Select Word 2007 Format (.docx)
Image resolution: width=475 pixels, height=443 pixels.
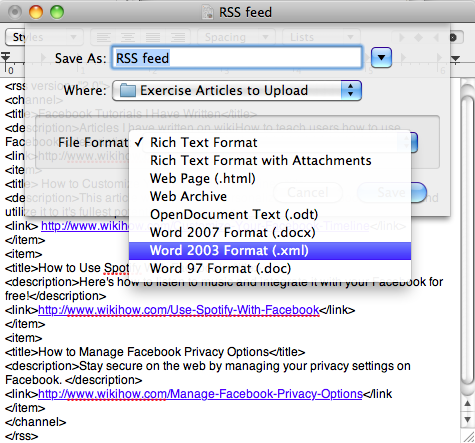270,233
